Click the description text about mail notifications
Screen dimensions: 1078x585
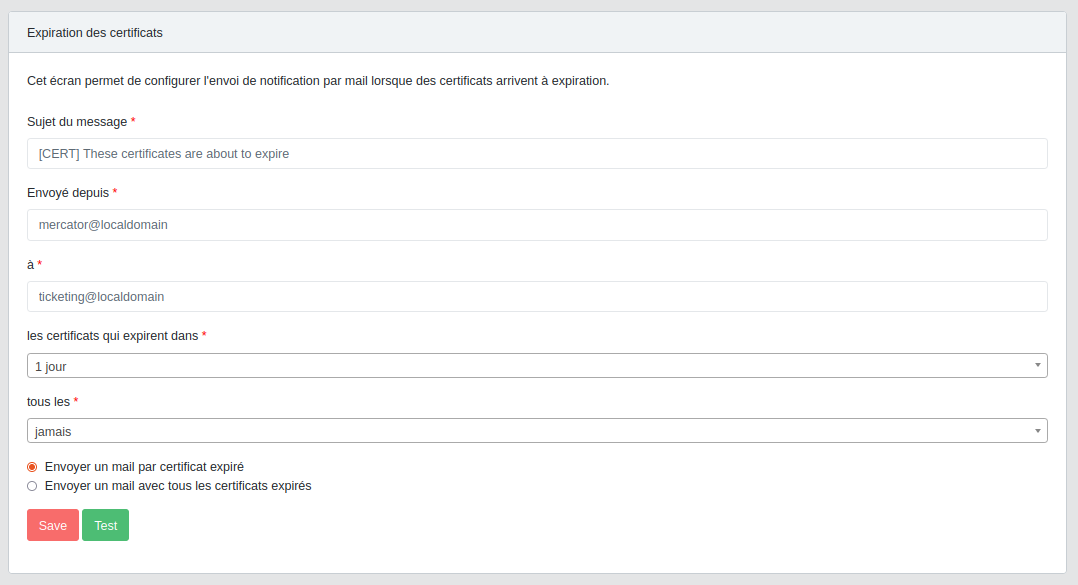click(x=318, y=81)
